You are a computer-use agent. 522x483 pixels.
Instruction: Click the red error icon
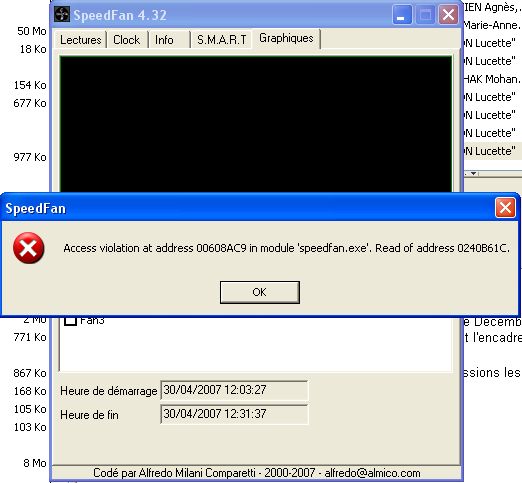click(29, 248)
